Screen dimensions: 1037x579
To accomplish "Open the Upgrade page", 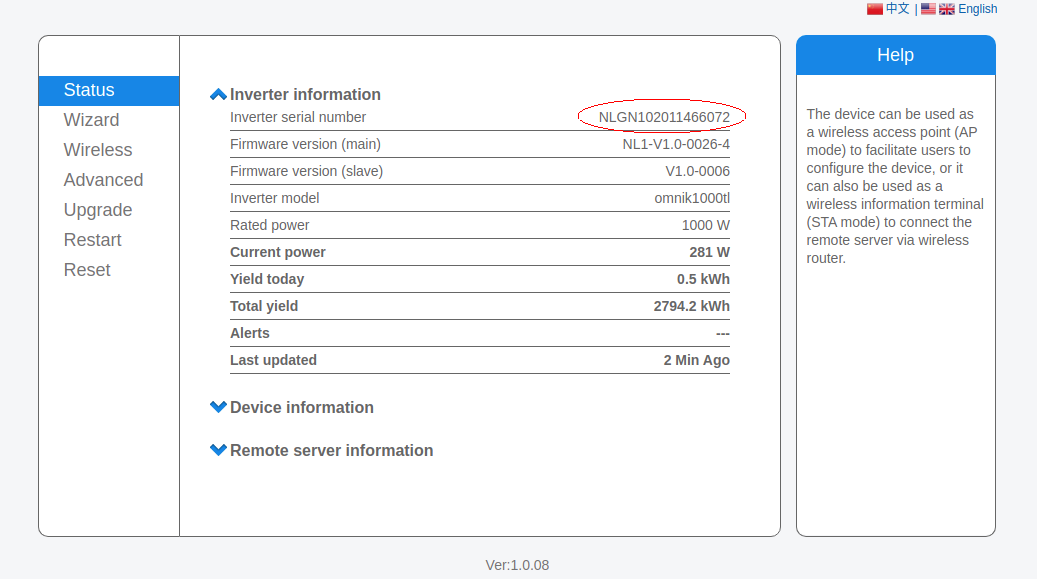I will tap(98, 210).
